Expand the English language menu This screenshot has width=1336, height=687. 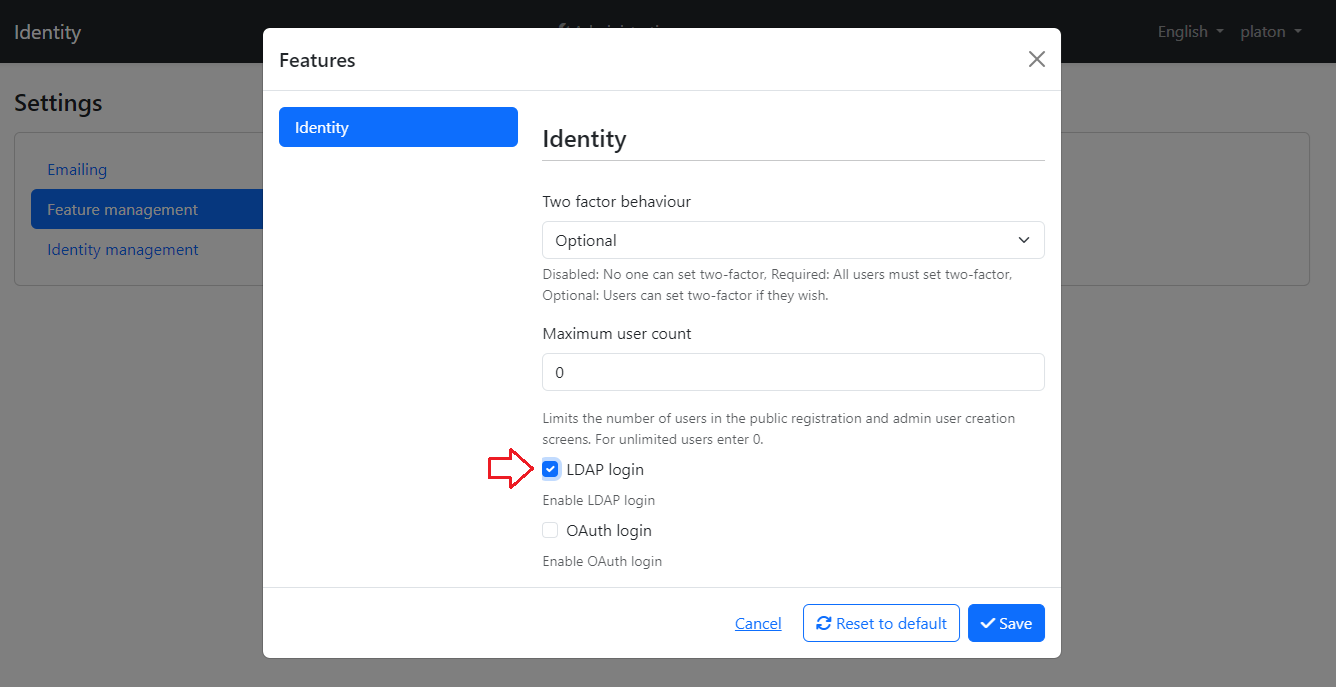point(1190,32)
